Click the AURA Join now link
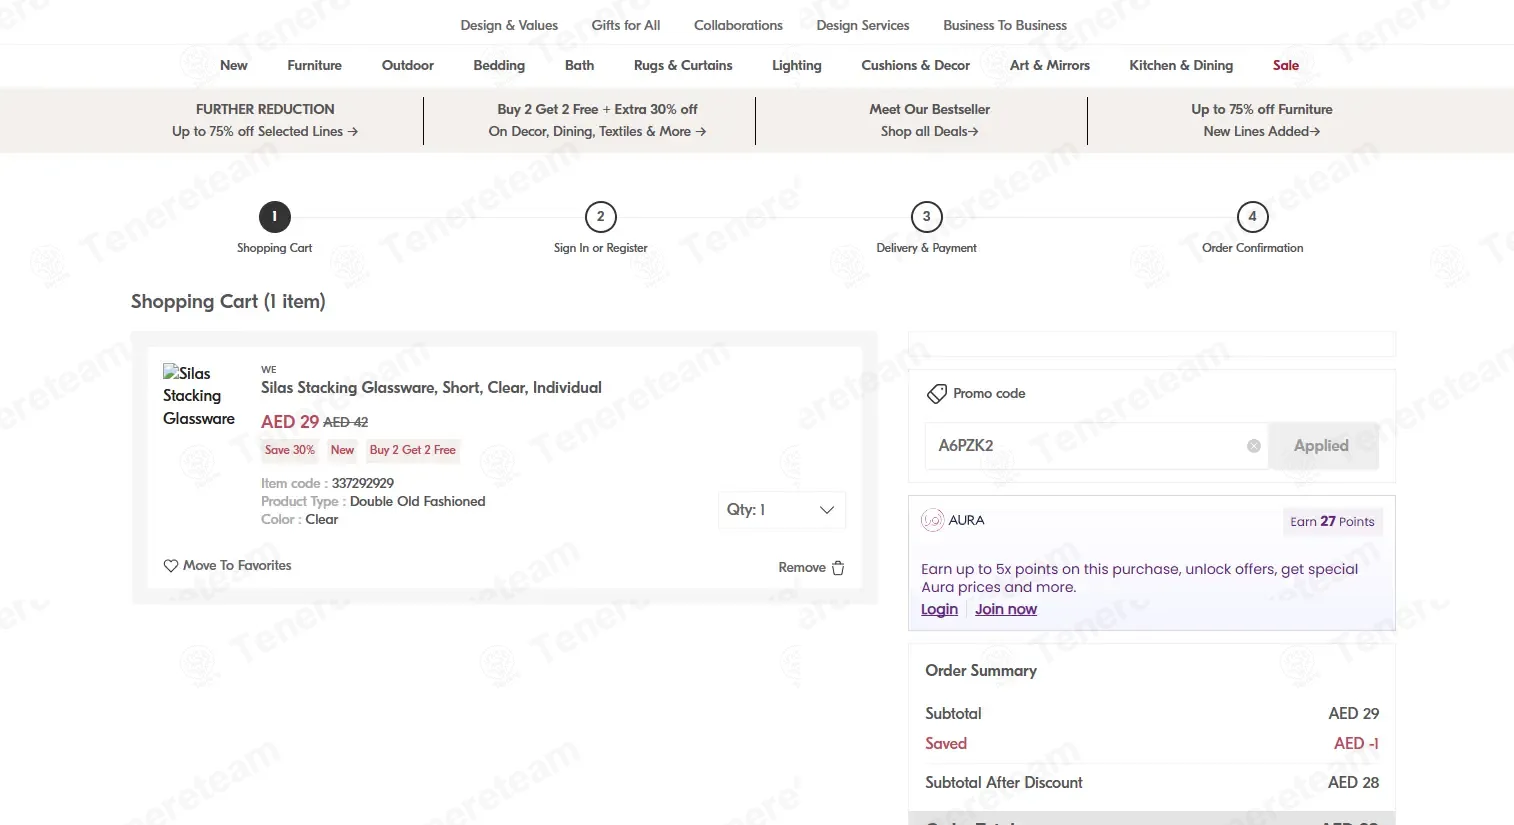This screenshot has width=1514, height=825. pos(1006,609)
